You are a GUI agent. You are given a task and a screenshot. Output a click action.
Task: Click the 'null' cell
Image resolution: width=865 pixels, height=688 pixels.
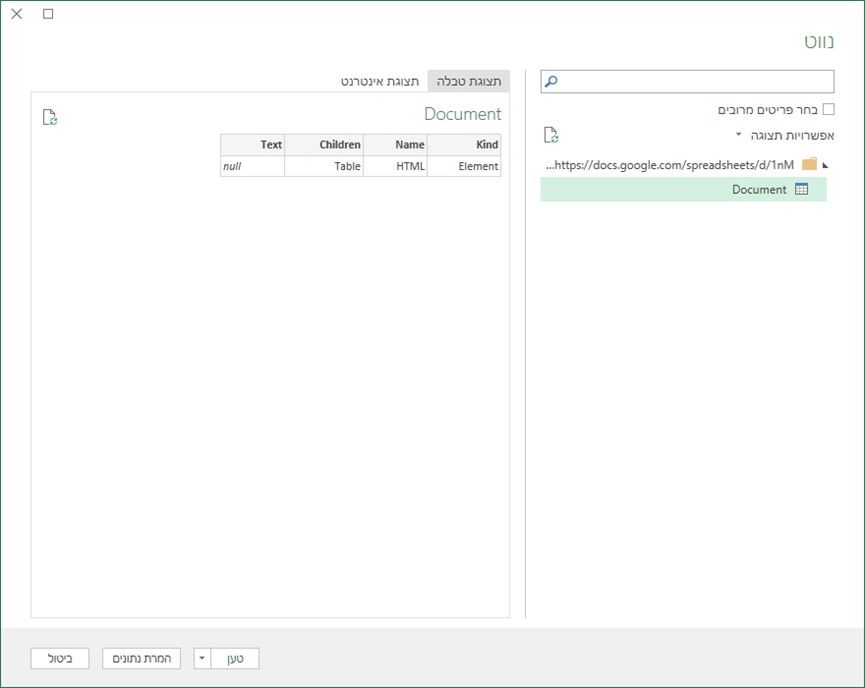253,166
